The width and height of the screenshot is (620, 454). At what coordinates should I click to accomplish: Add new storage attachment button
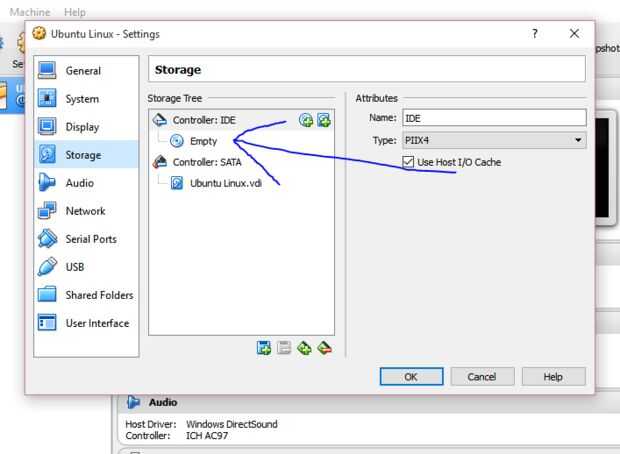pyautogui.click(x=304, y=348)
